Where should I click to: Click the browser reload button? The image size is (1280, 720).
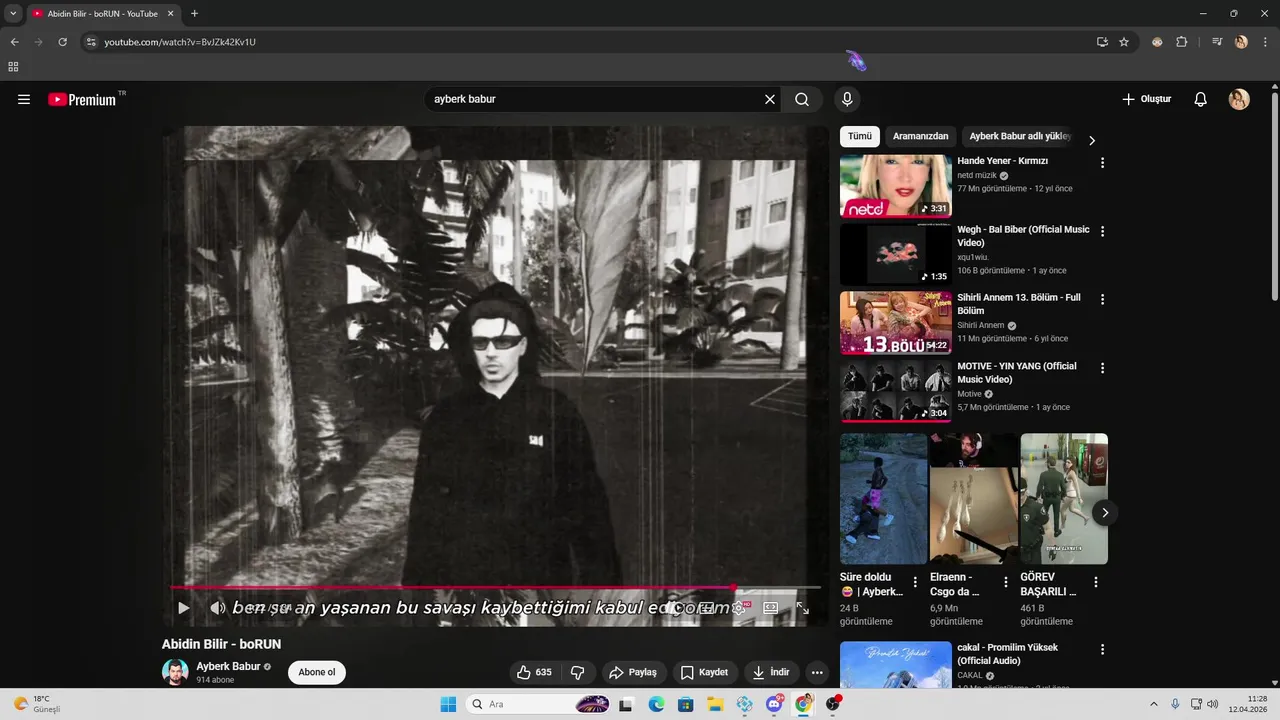point(62,42)
